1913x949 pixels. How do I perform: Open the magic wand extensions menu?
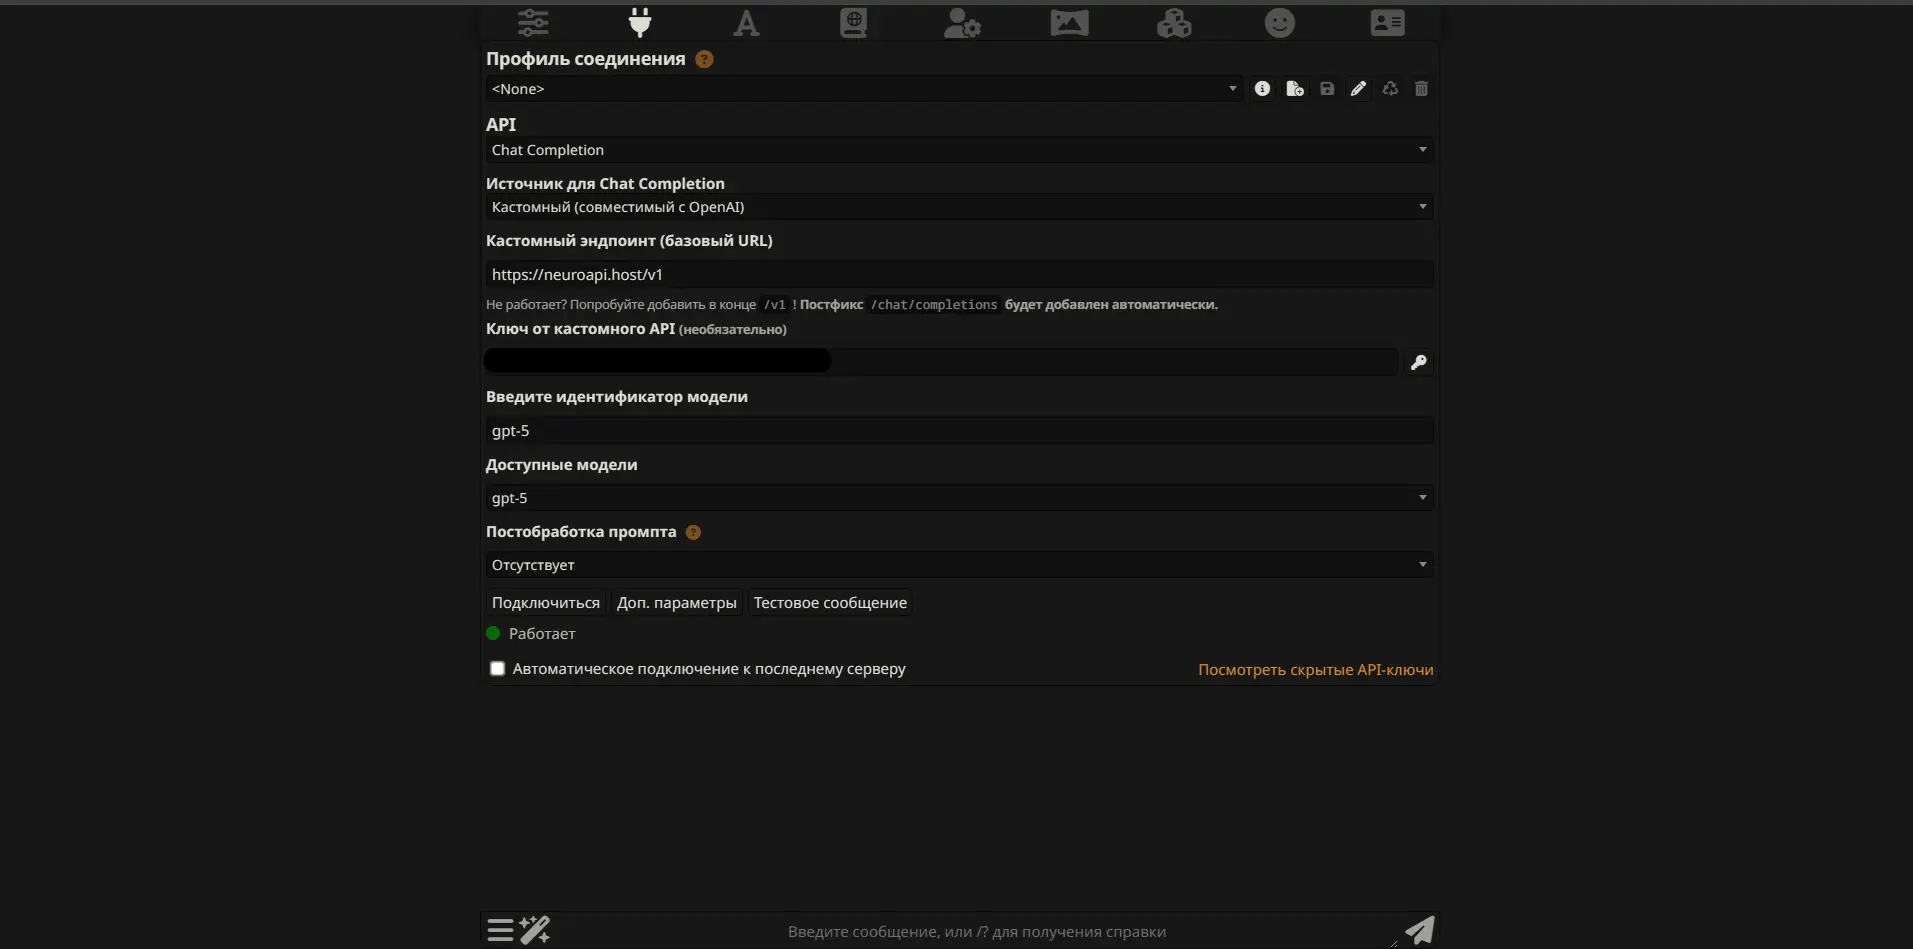(x=535, y=930)
